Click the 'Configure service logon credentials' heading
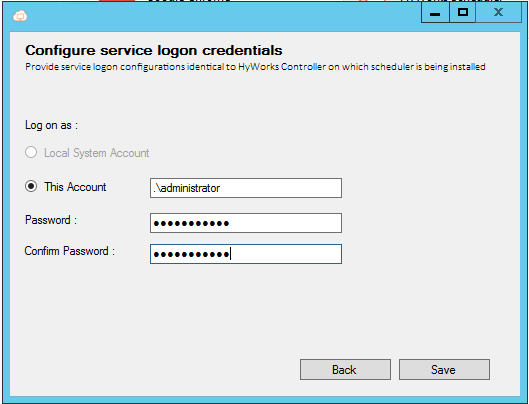529x404 pixels. point(154,50)
